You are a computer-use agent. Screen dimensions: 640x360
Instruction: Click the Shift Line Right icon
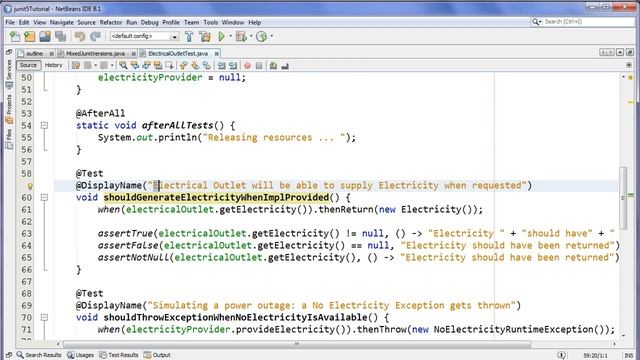pos(233,65)
